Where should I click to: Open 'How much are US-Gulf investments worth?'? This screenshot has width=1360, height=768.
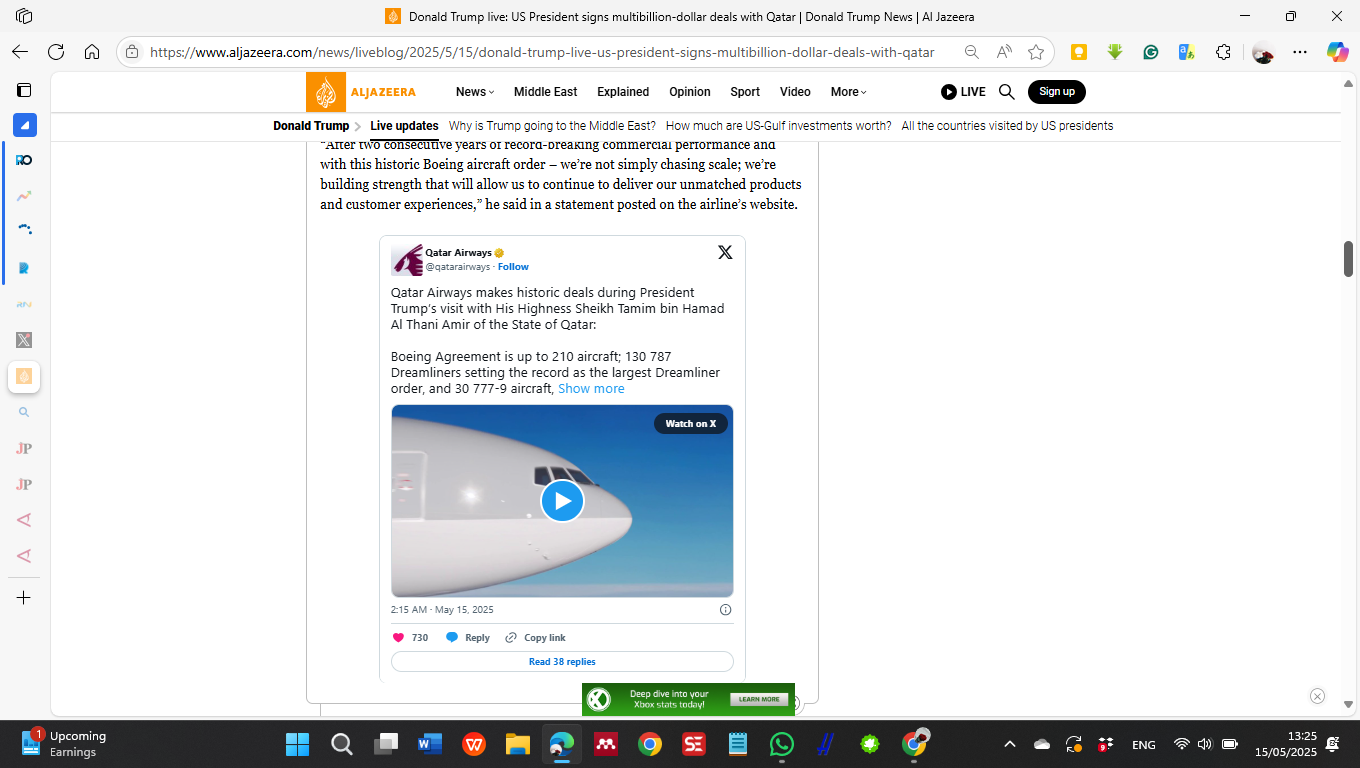pyautogui.click(x=778, y=126)
